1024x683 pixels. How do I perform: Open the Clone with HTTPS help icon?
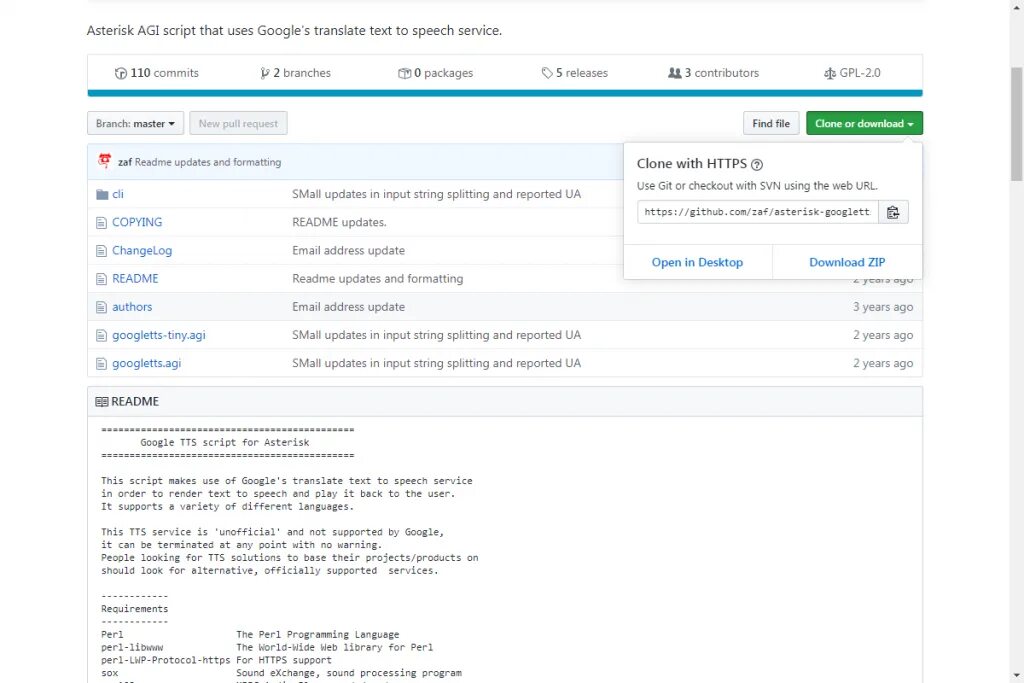coord(757,165)
